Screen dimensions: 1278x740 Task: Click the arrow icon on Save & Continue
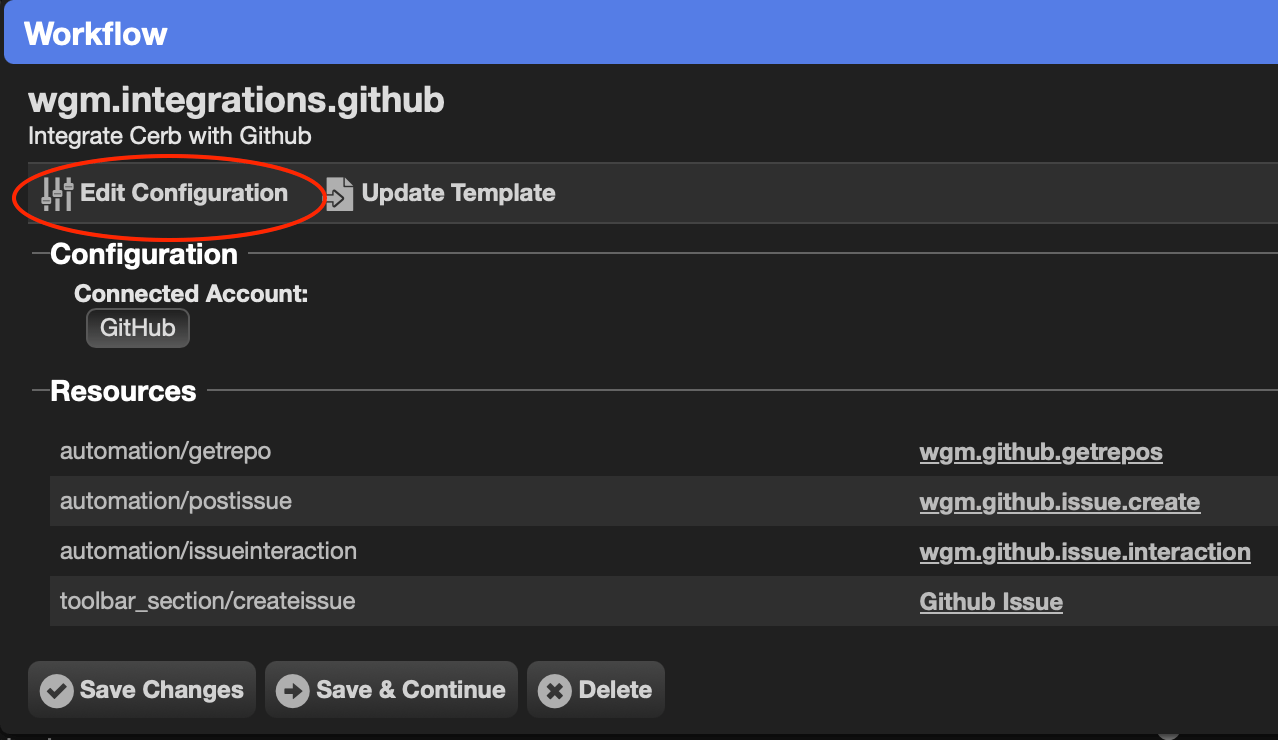pos(292,691)
